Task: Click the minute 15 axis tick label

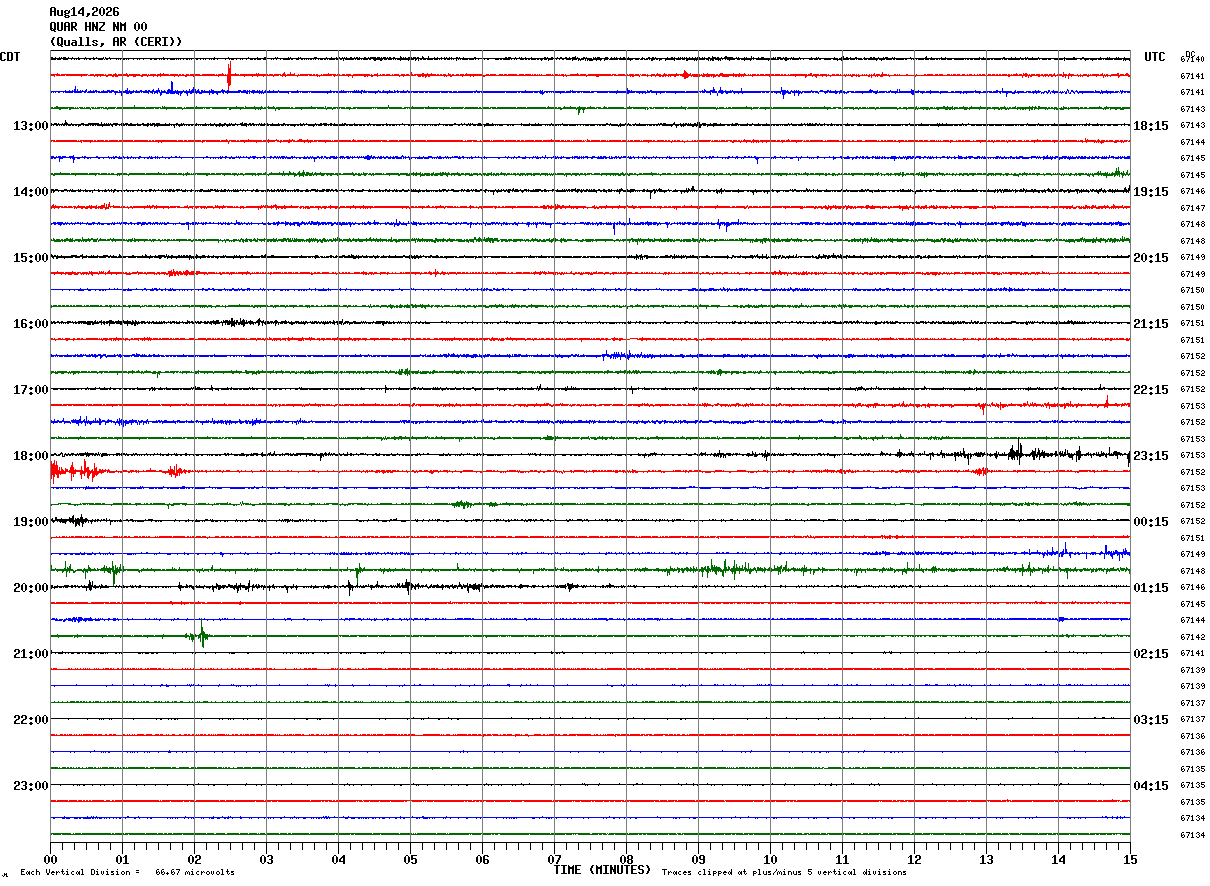Action: (1130, 859)
